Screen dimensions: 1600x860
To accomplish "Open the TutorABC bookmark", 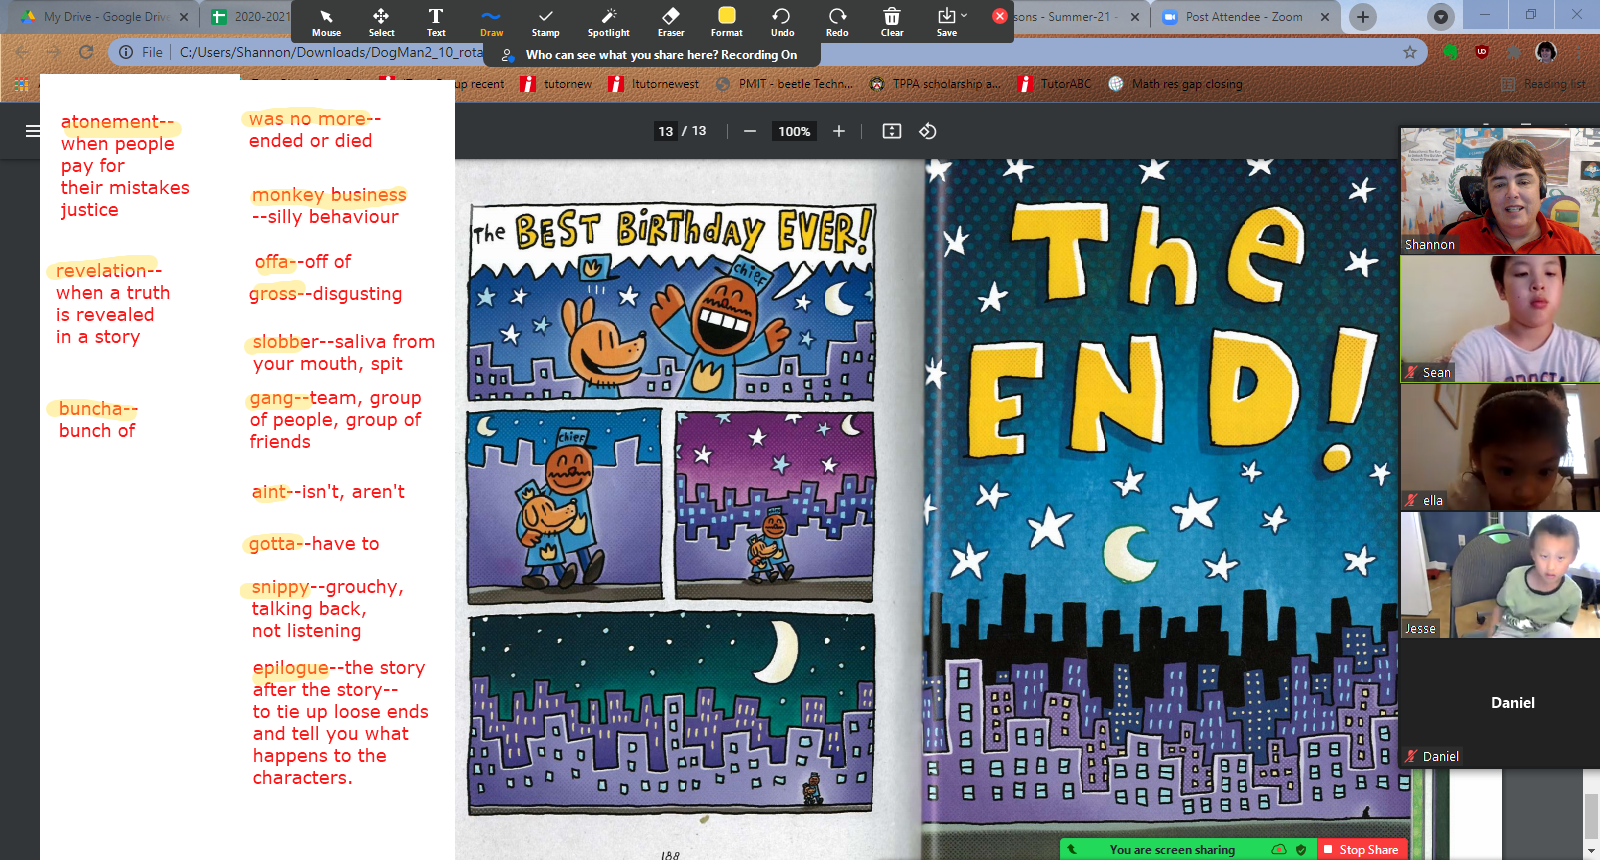I will point(1055,84).
